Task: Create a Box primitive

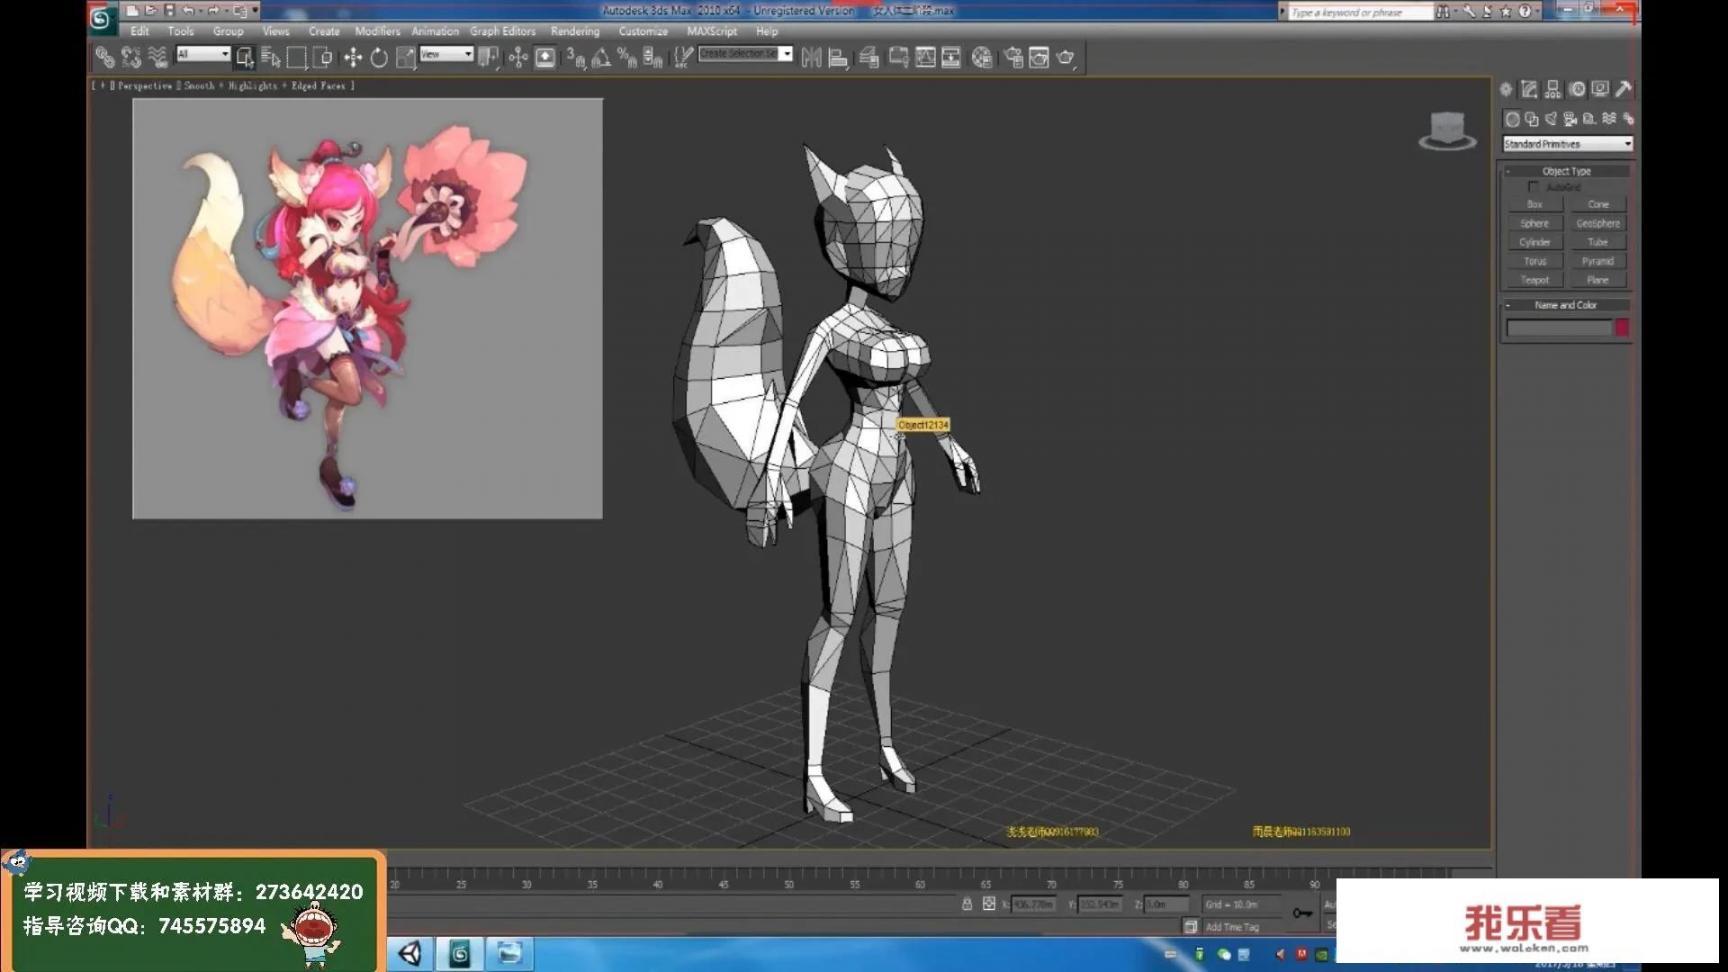Action: pos(1535,204)
